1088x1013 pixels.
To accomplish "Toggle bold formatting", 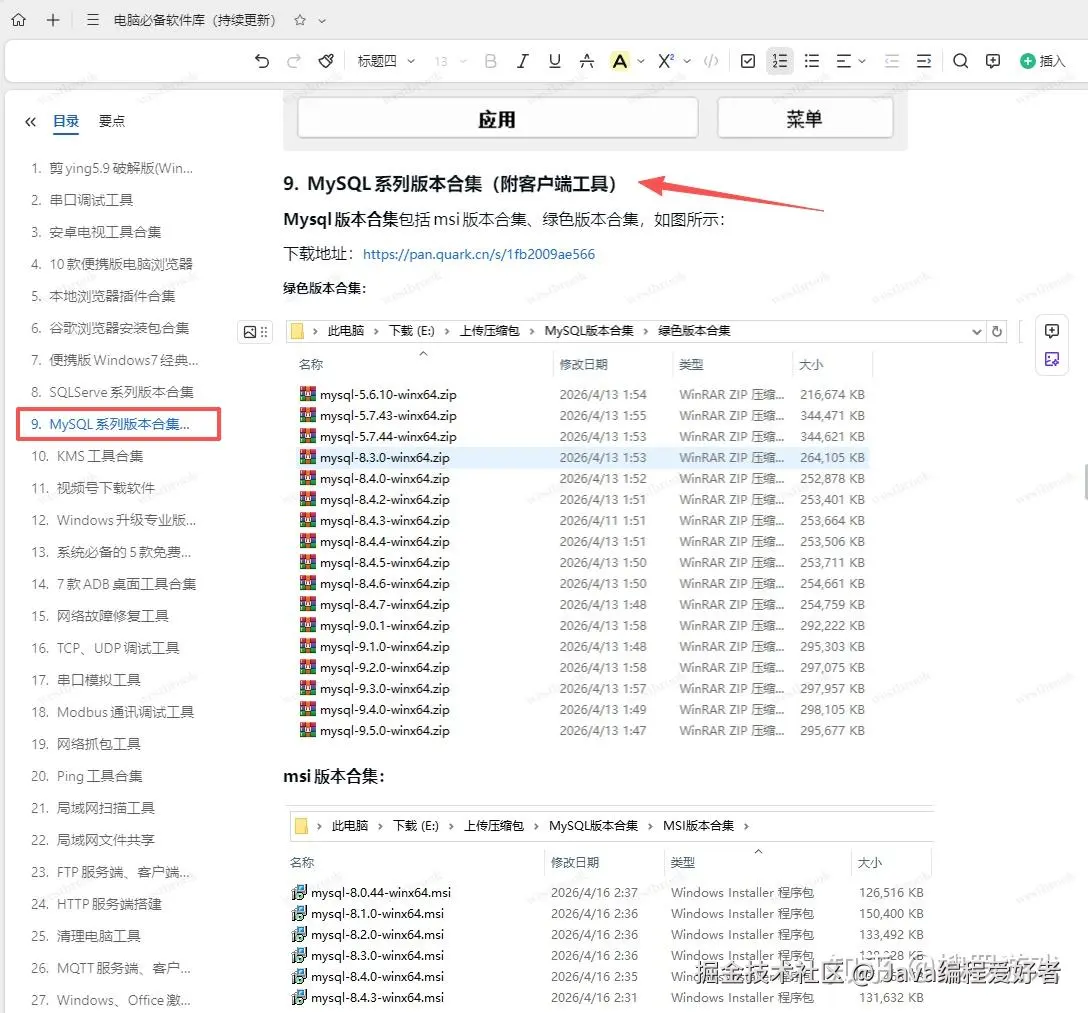I will click(491, 61).
